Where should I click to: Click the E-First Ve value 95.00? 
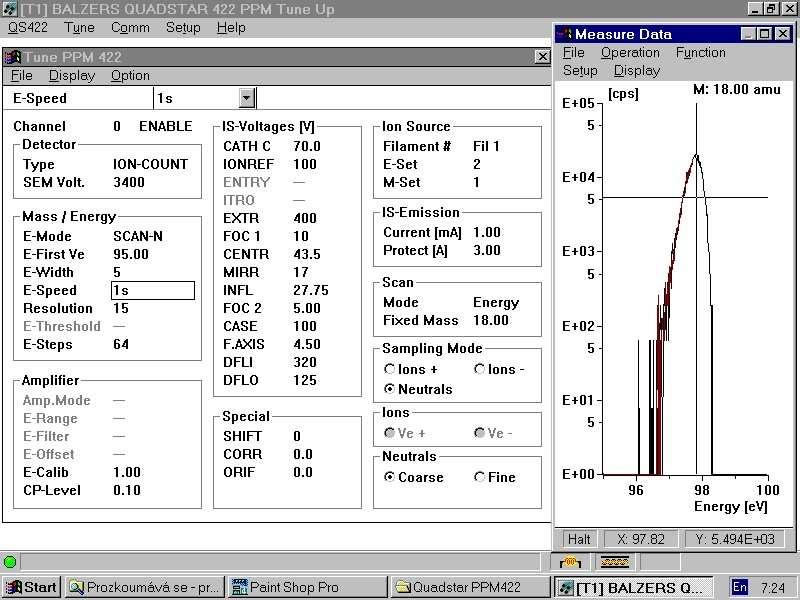tap(131, 254)
